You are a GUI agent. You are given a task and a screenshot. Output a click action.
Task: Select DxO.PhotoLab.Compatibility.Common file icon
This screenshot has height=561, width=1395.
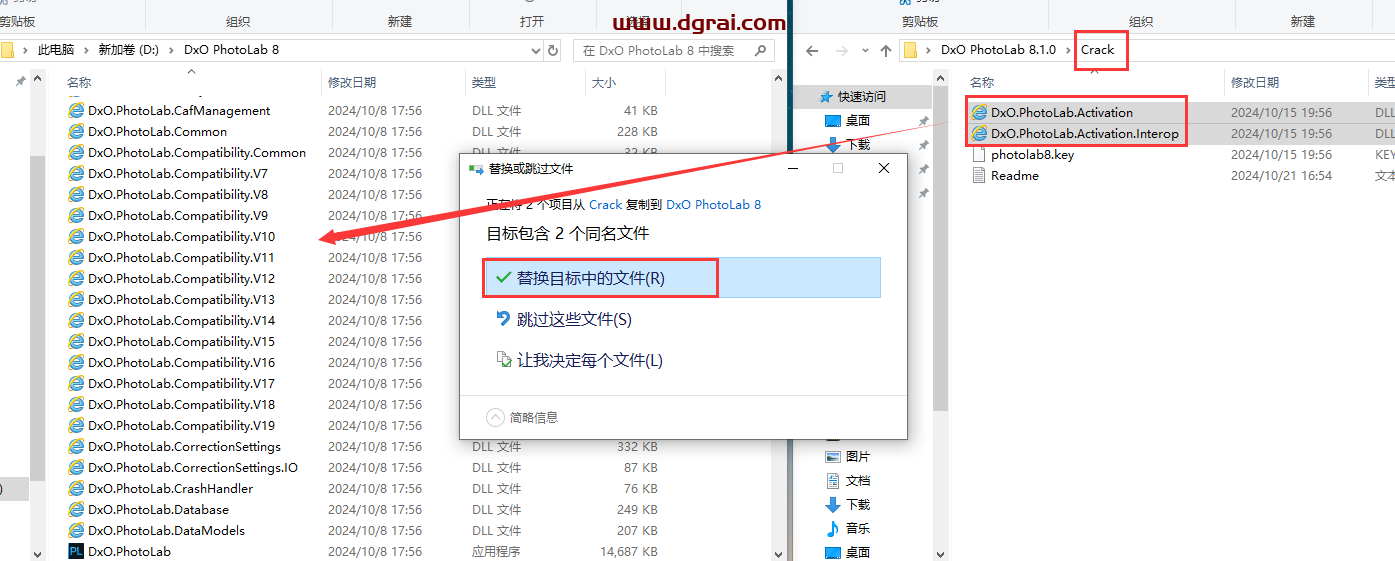tap(75, 152)
